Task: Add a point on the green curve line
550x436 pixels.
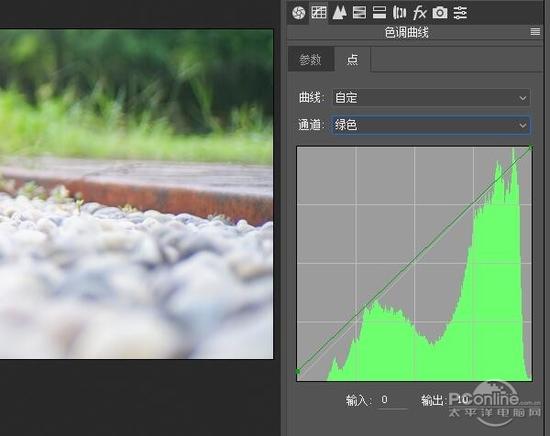Action: pyautogui.click(x=414, y=260)
